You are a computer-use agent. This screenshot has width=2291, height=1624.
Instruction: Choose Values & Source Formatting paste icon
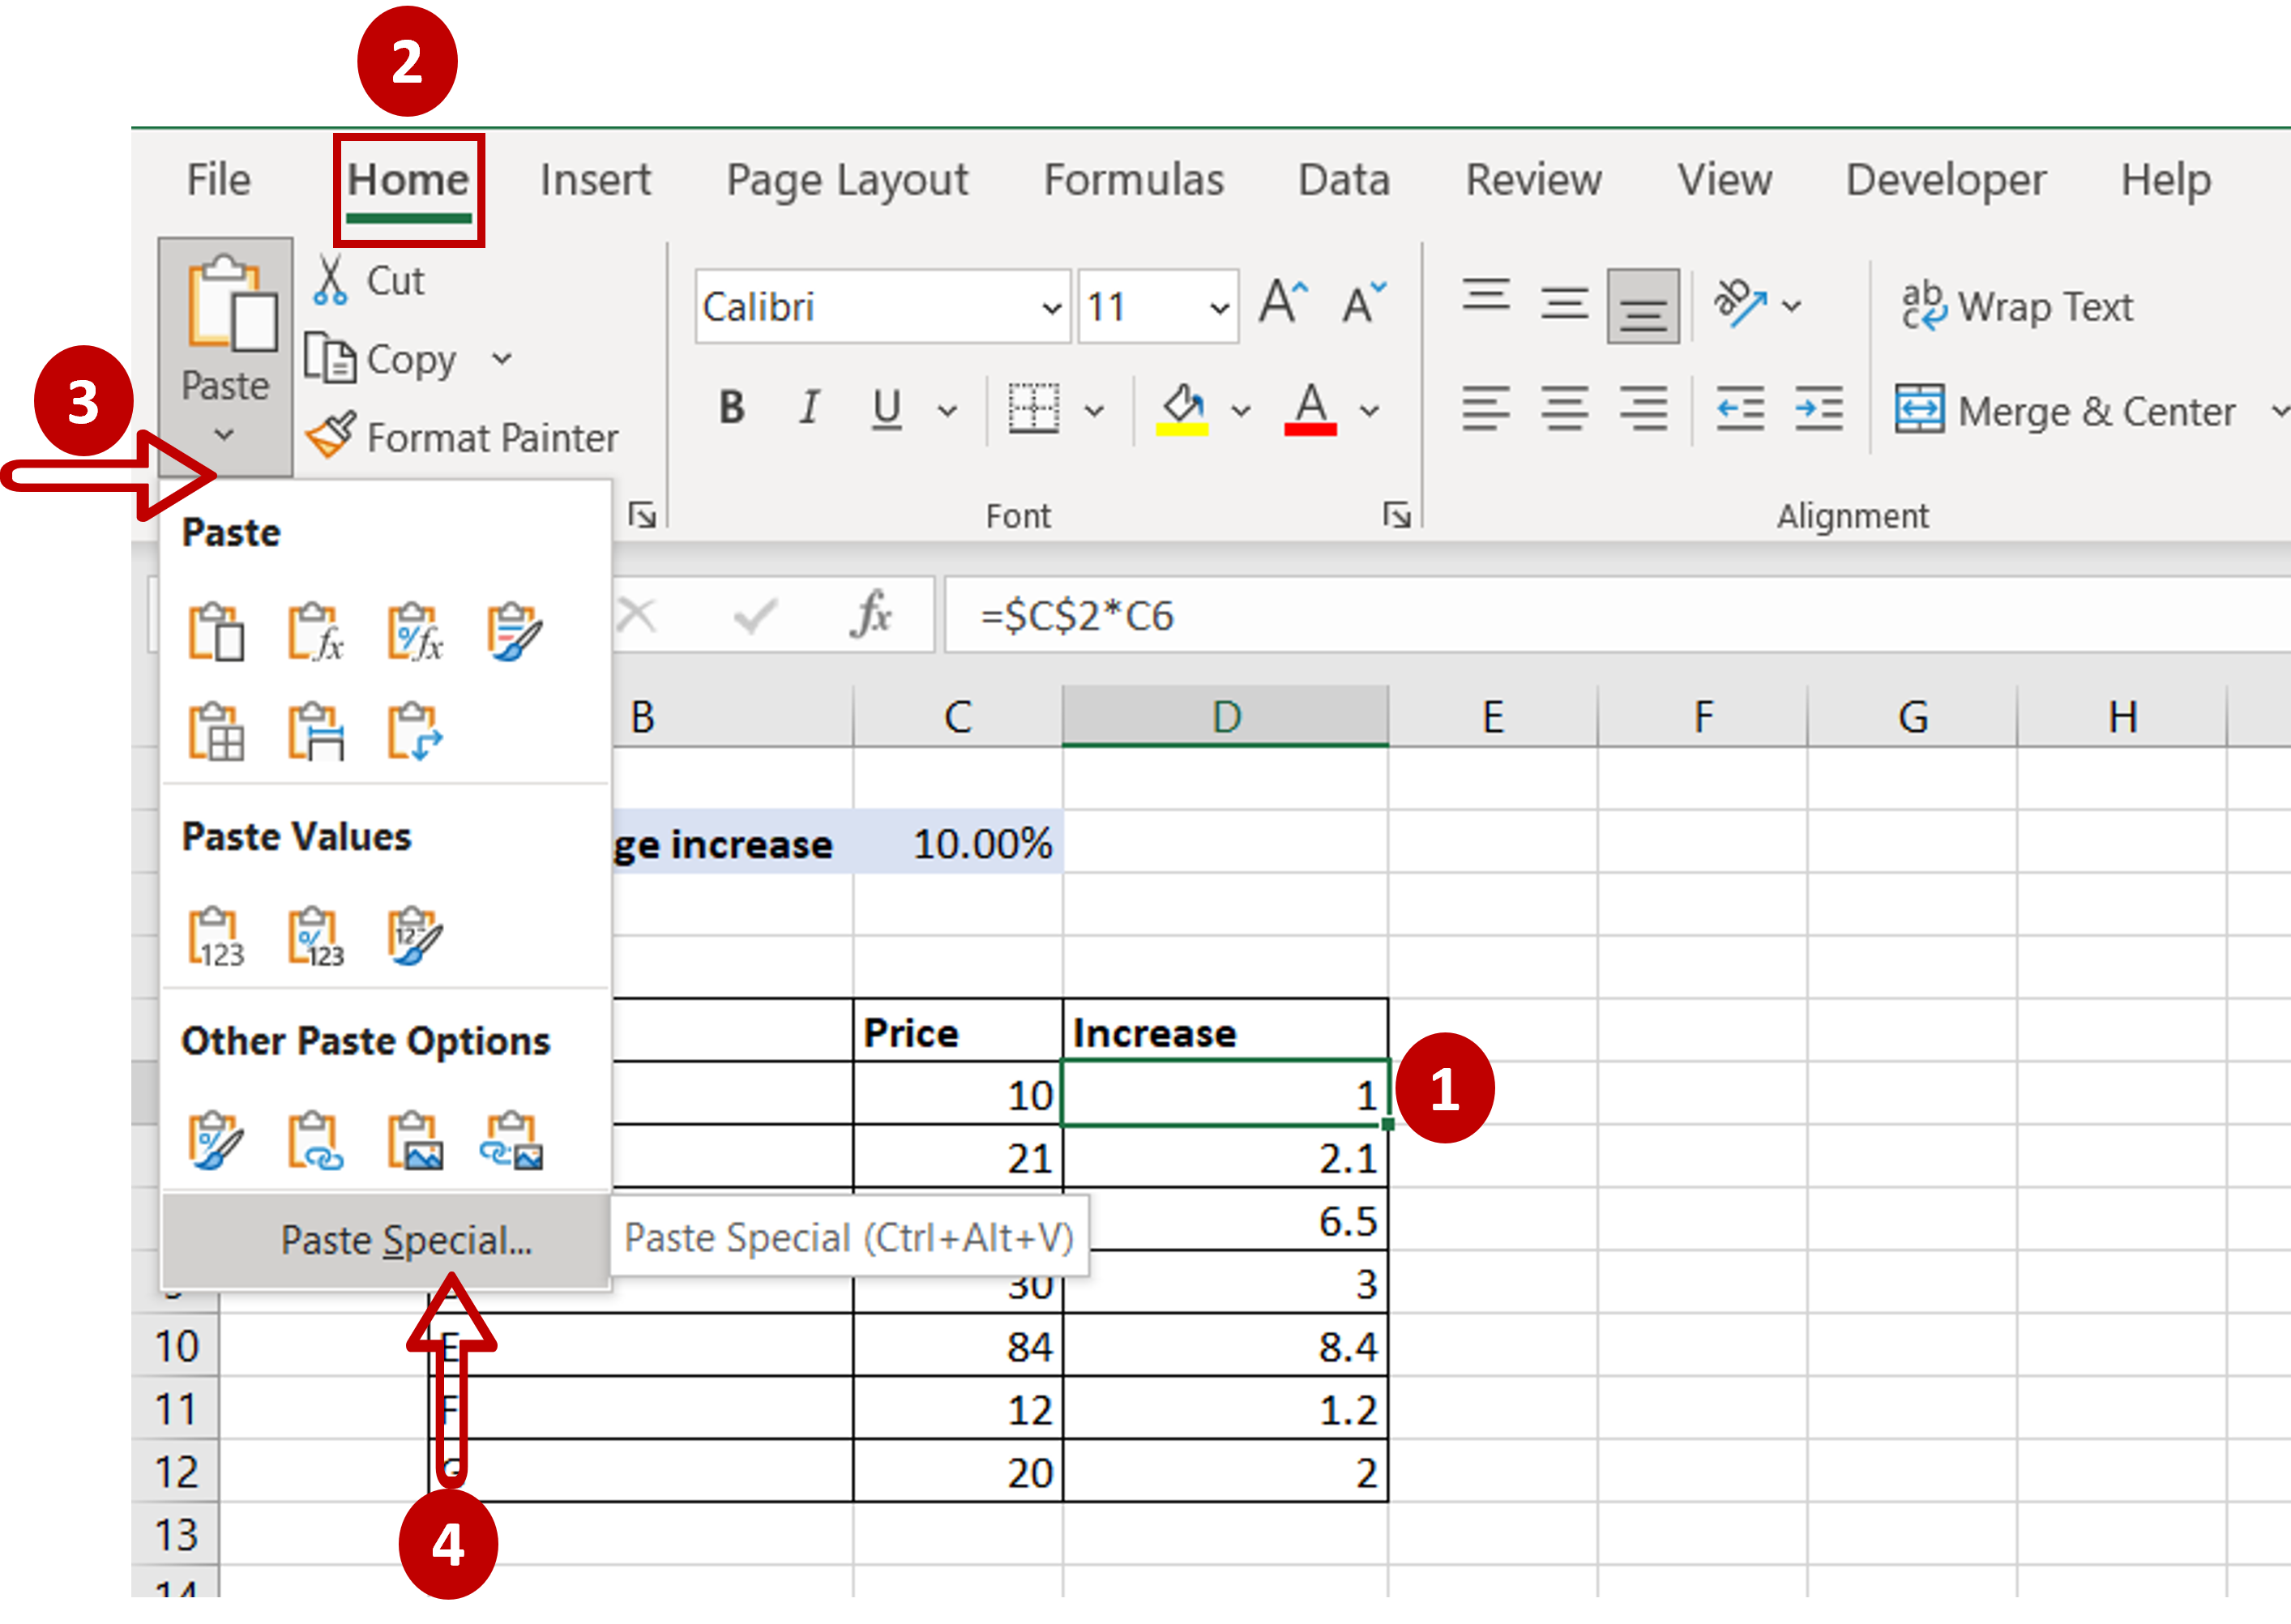pos(415,937)
